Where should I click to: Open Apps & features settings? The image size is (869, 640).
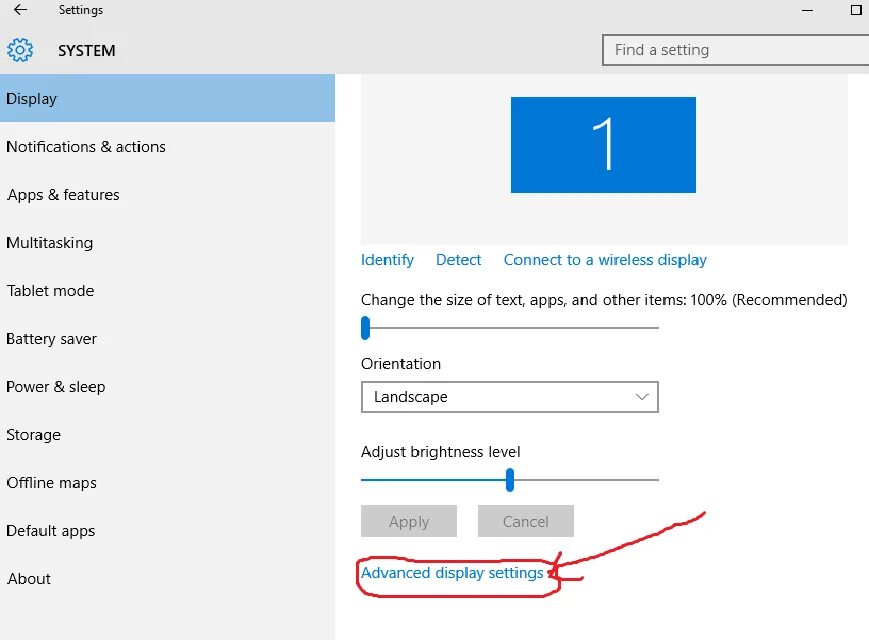coord(167,194)
